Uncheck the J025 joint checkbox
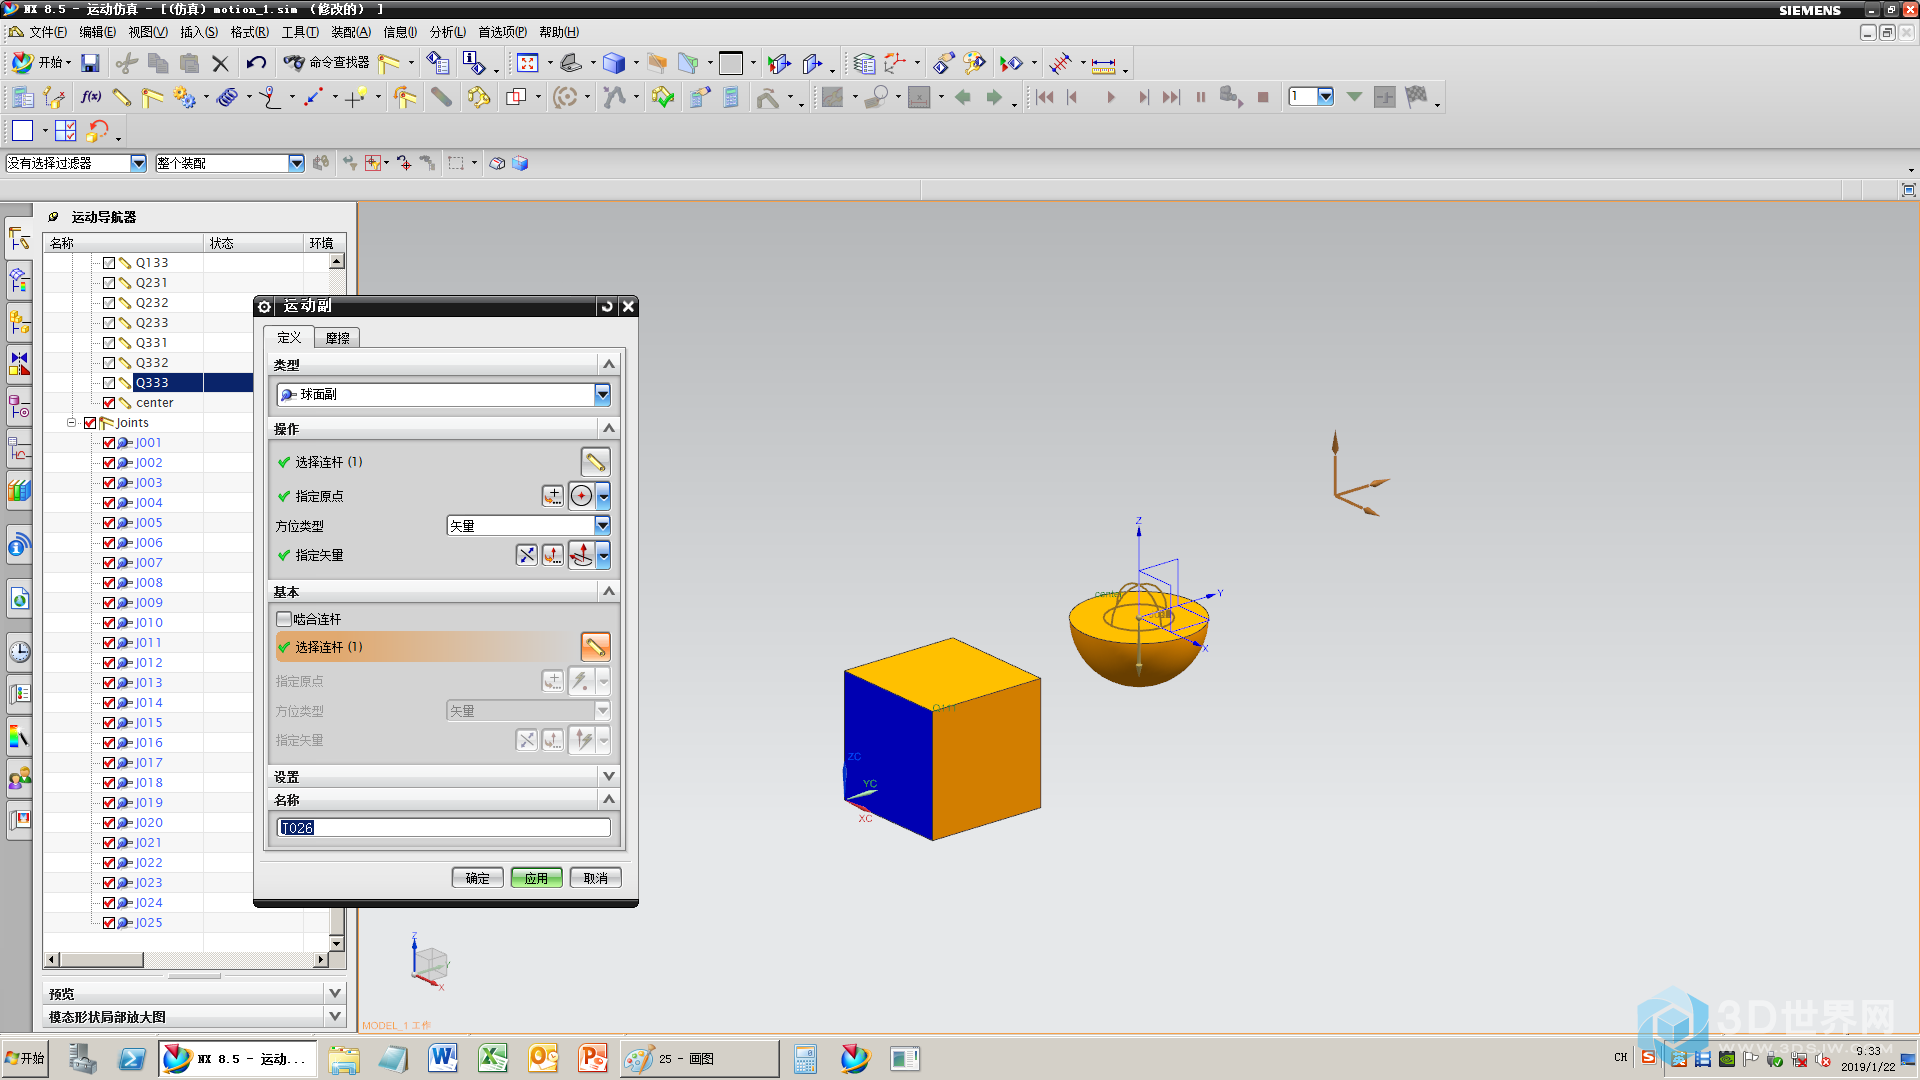This screenshot has height=1080, width=1920. [109, 923]
